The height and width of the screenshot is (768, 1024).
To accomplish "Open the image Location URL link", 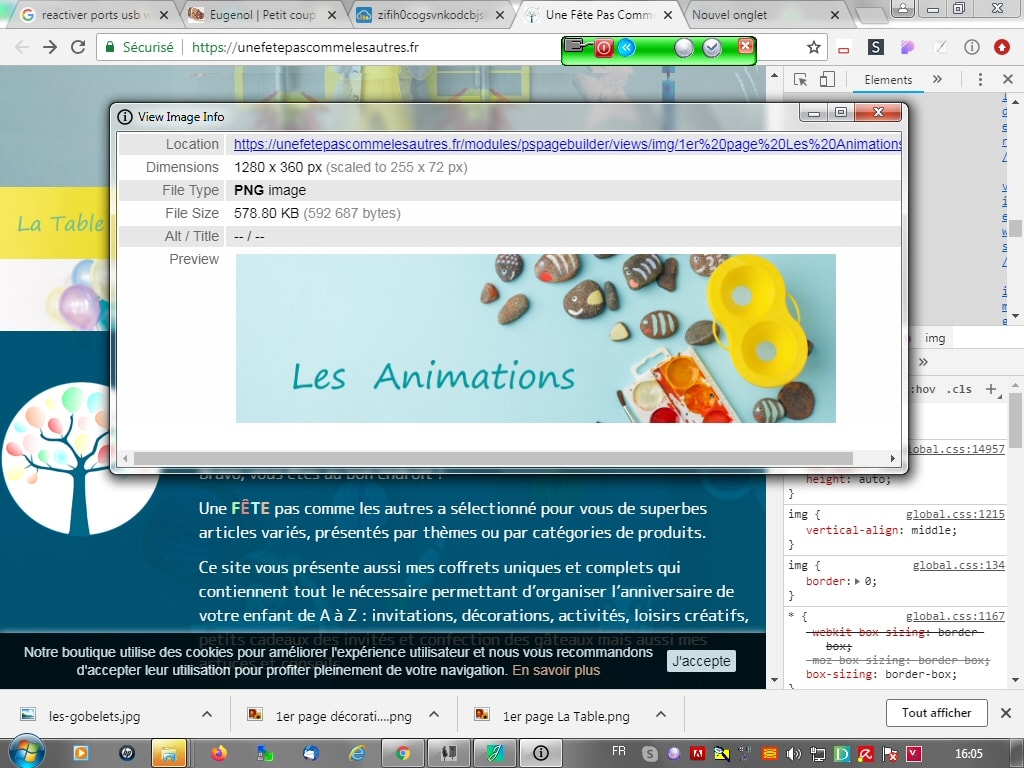I will [x=567, y=144].
